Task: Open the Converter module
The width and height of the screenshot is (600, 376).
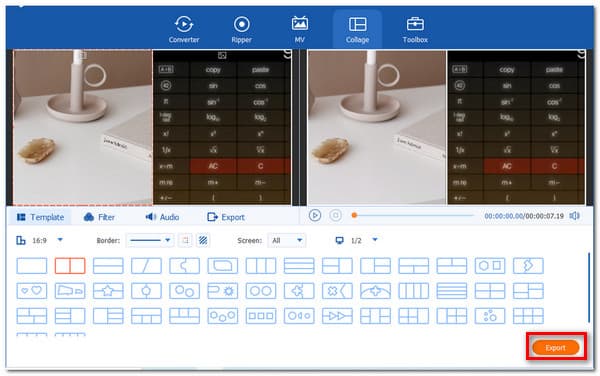Action: point(184,29)
